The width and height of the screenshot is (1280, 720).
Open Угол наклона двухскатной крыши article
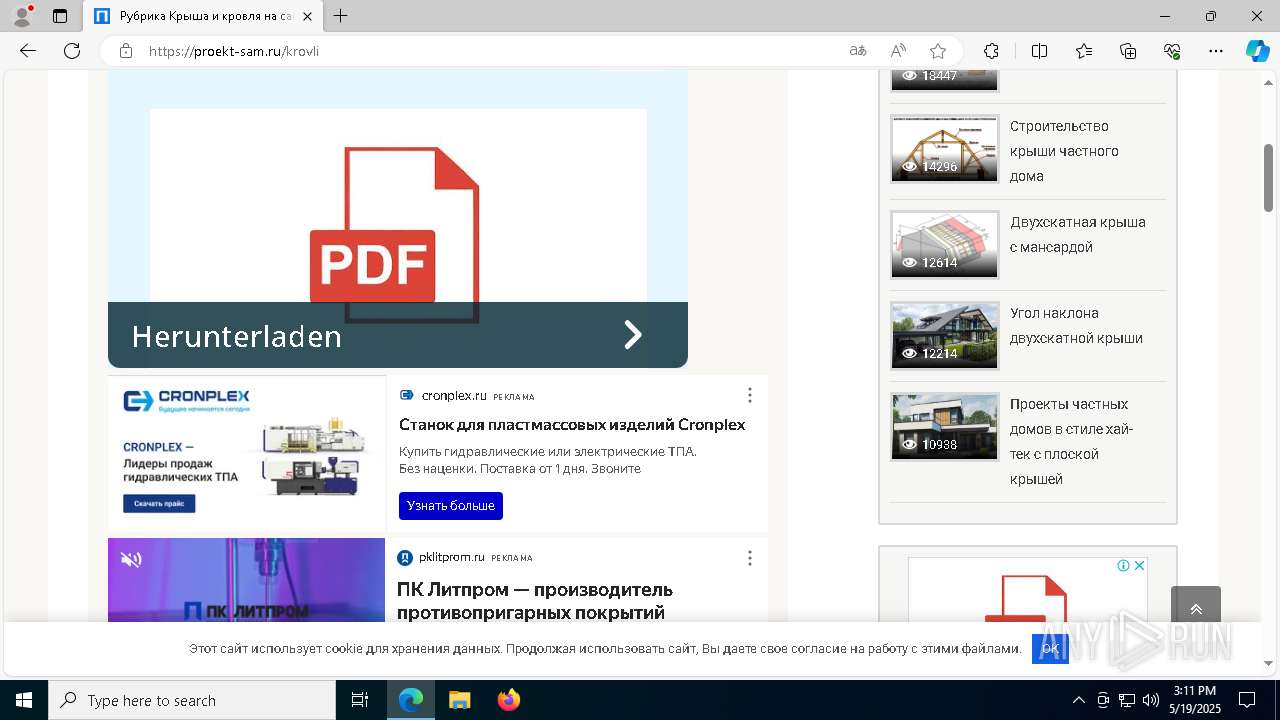[x=1076, y=326]
